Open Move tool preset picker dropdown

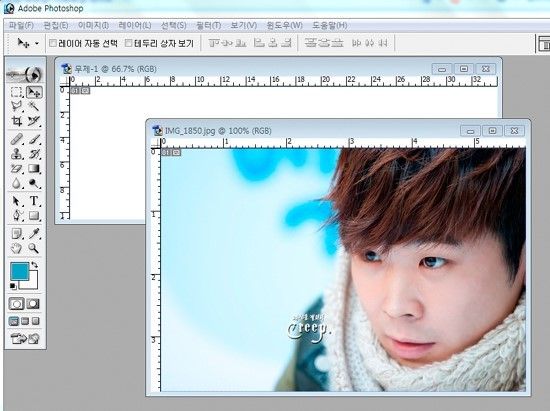pyautogui.click(x=37, y=44)
